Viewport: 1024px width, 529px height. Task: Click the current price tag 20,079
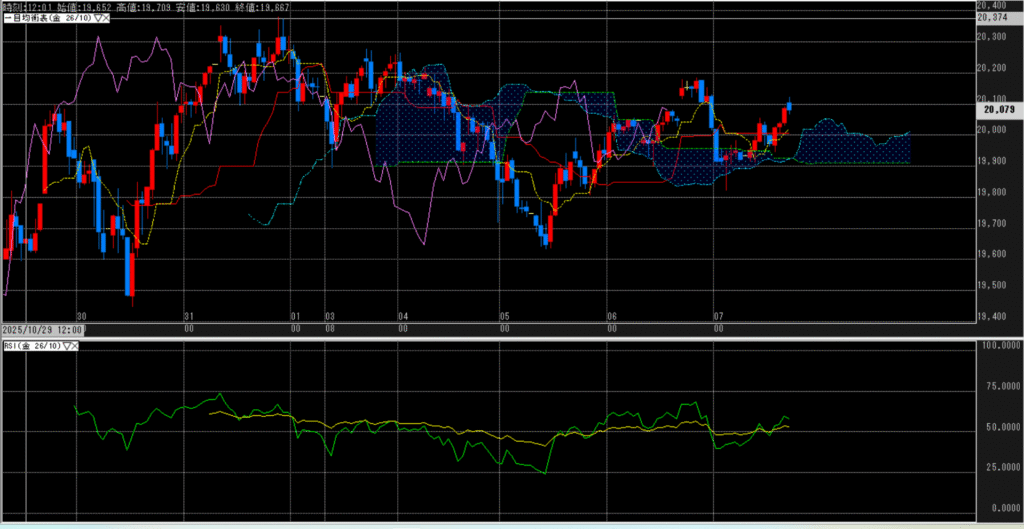point(998,110)
